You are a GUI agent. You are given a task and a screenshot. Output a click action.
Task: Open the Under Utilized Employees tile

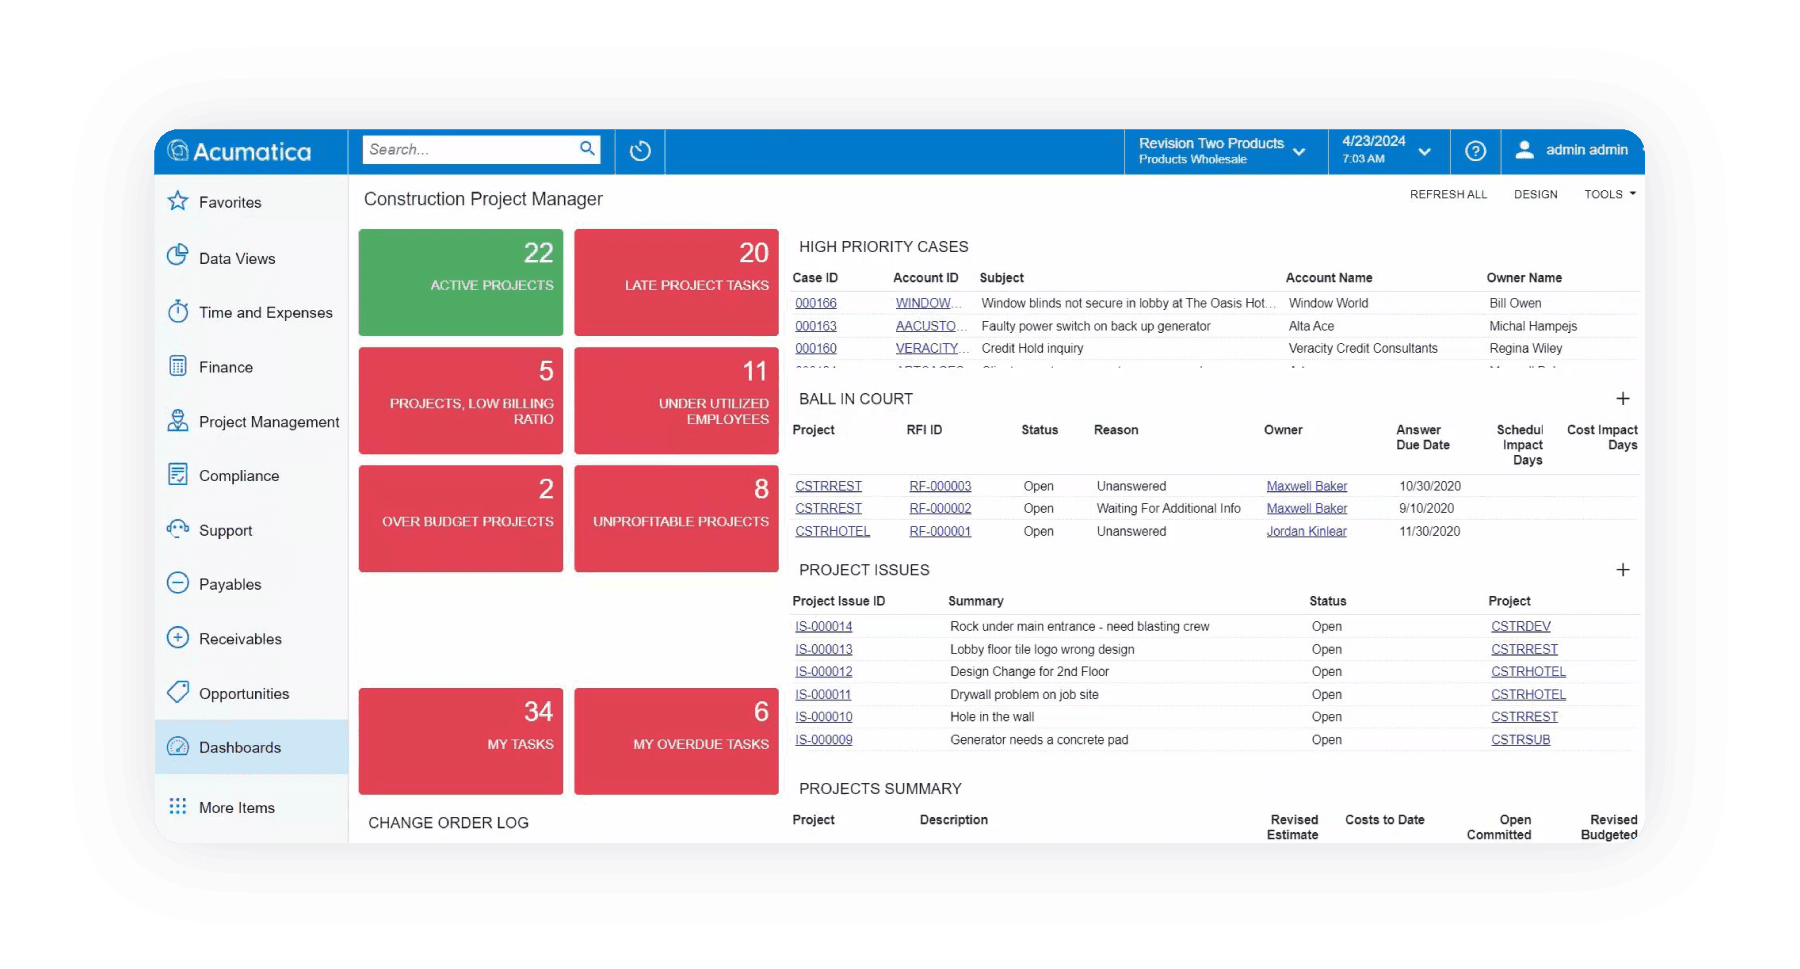coord(676,400)
